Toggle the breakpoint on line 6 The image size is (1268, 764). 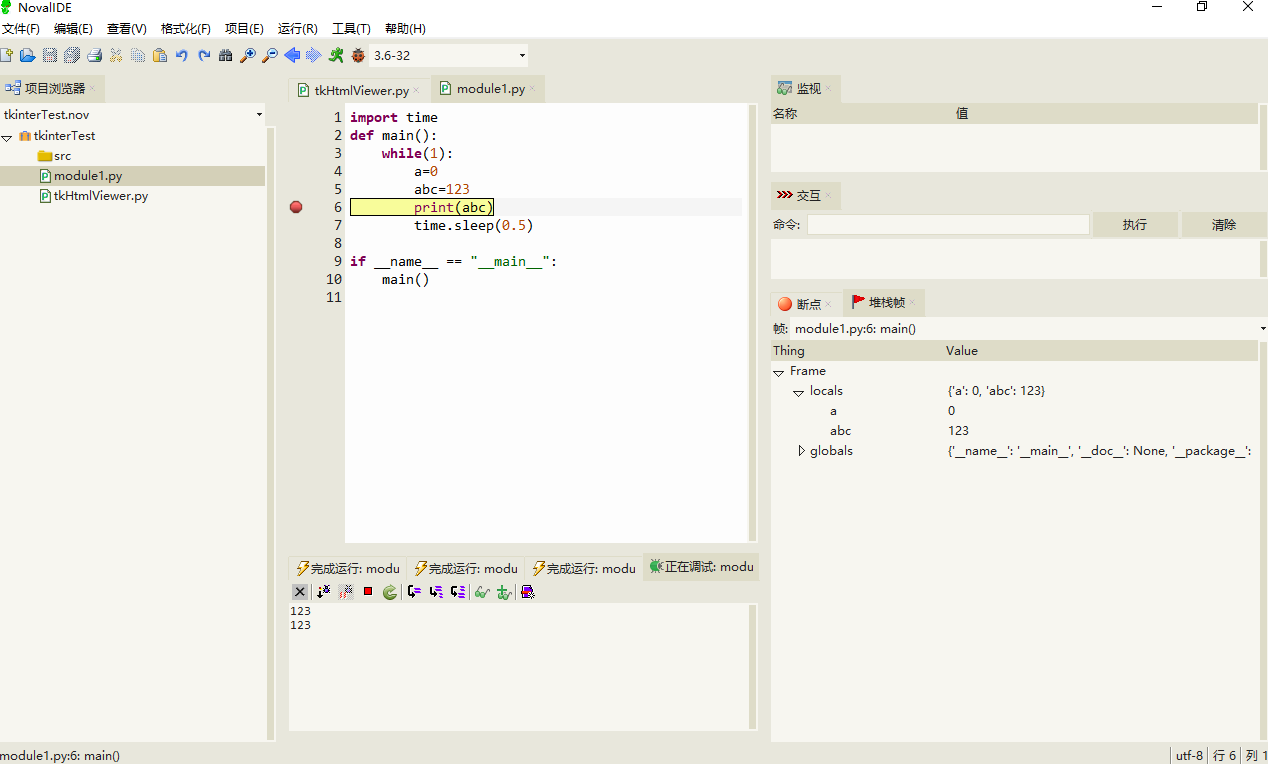click(296, 207)
